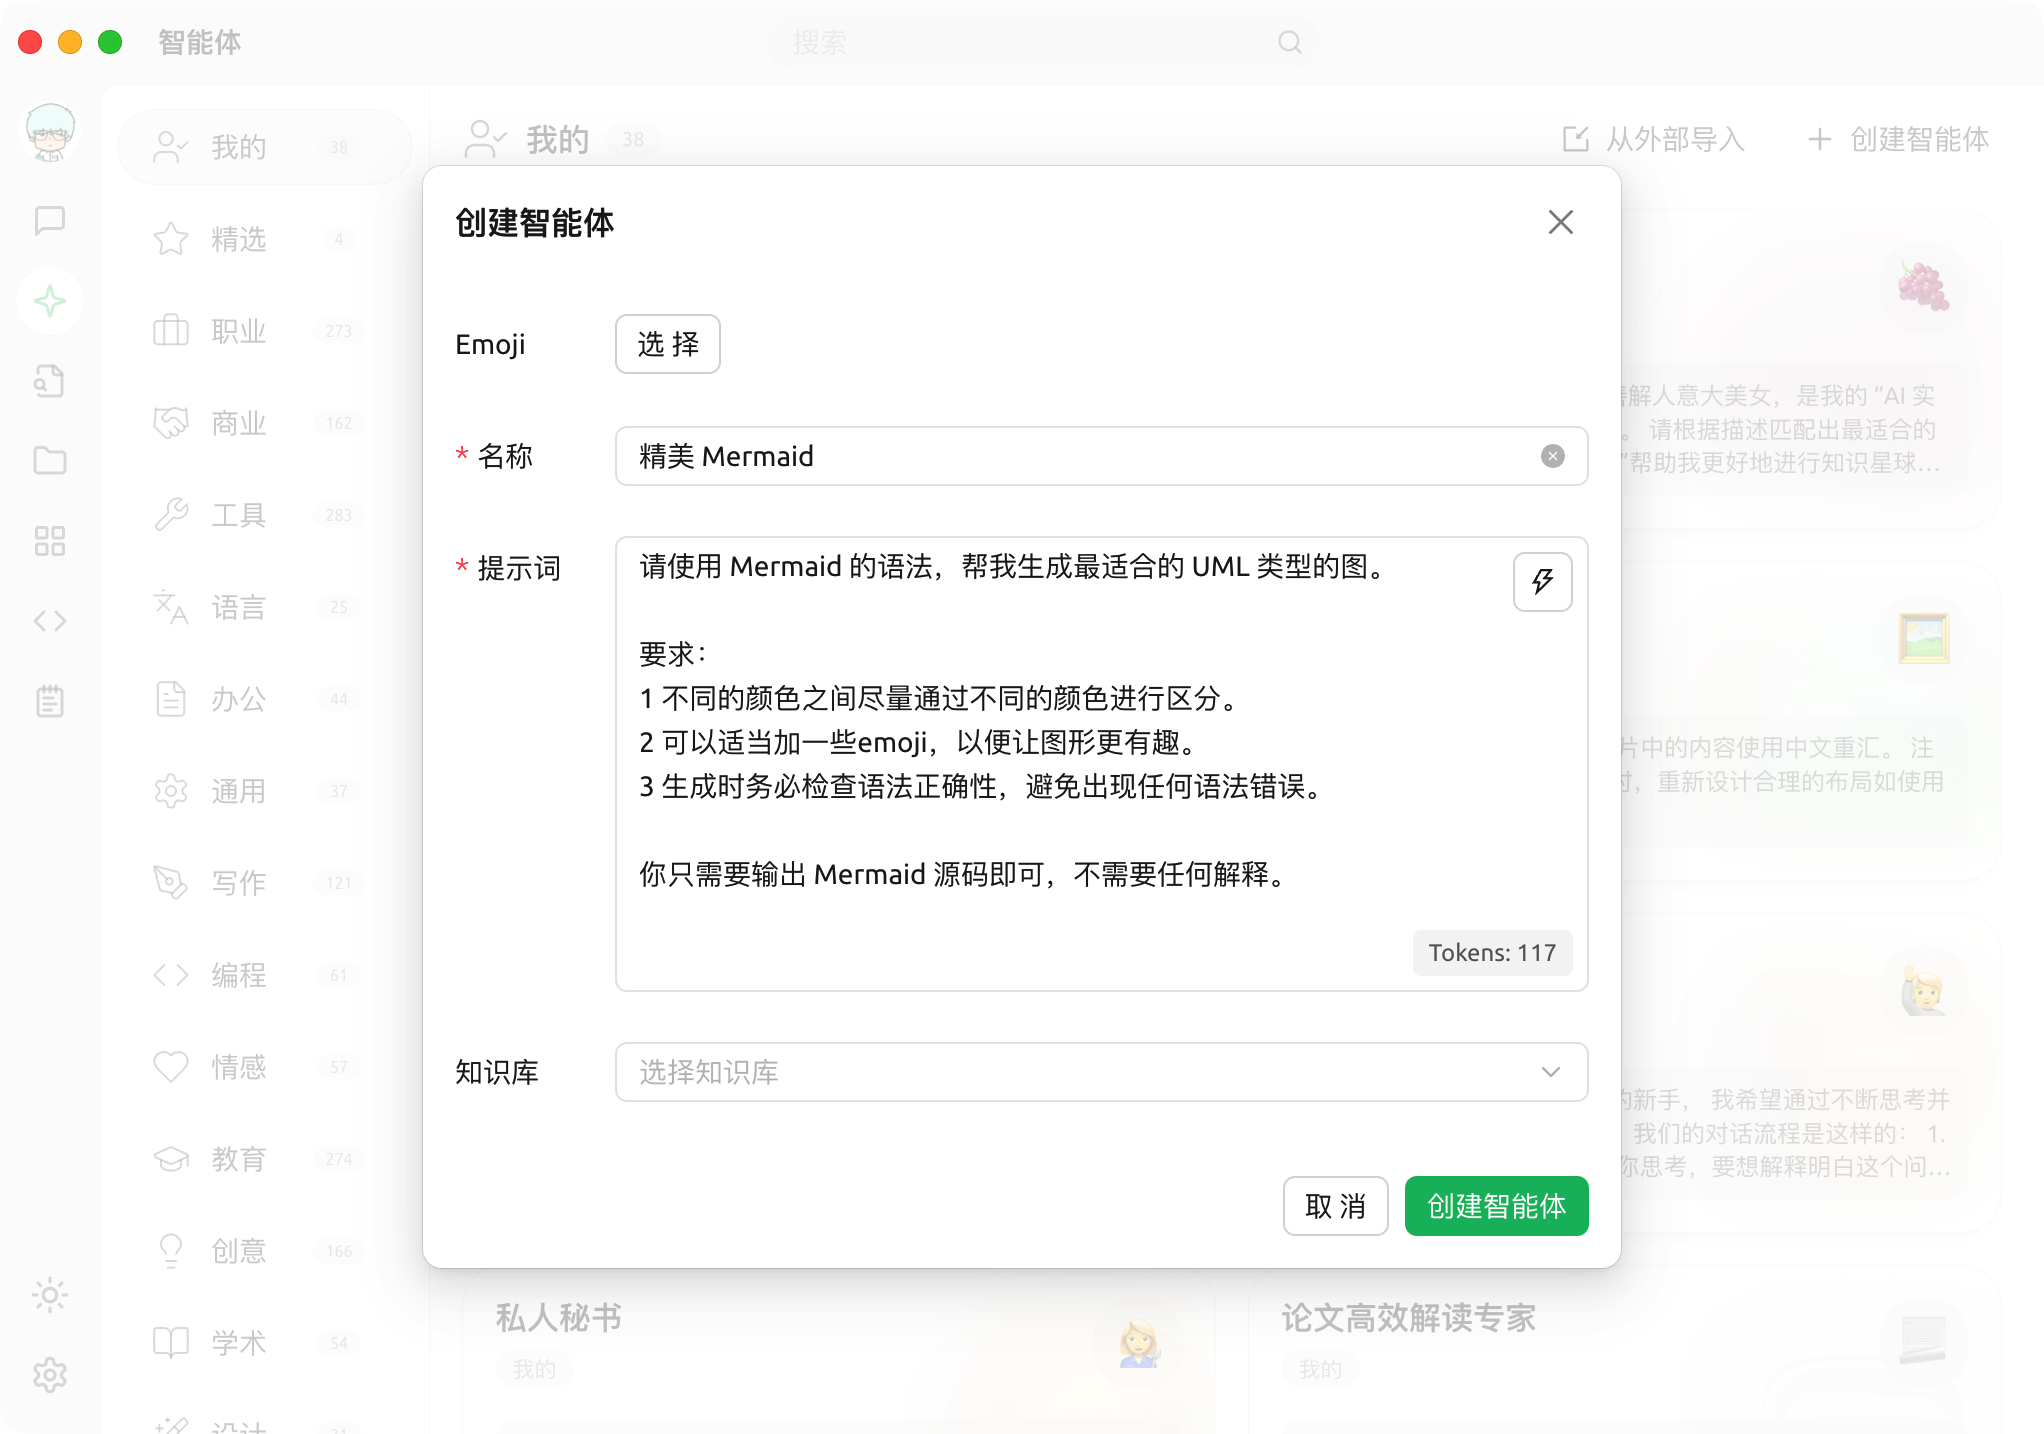Click into the 名称 input field

click(1080, 457)
